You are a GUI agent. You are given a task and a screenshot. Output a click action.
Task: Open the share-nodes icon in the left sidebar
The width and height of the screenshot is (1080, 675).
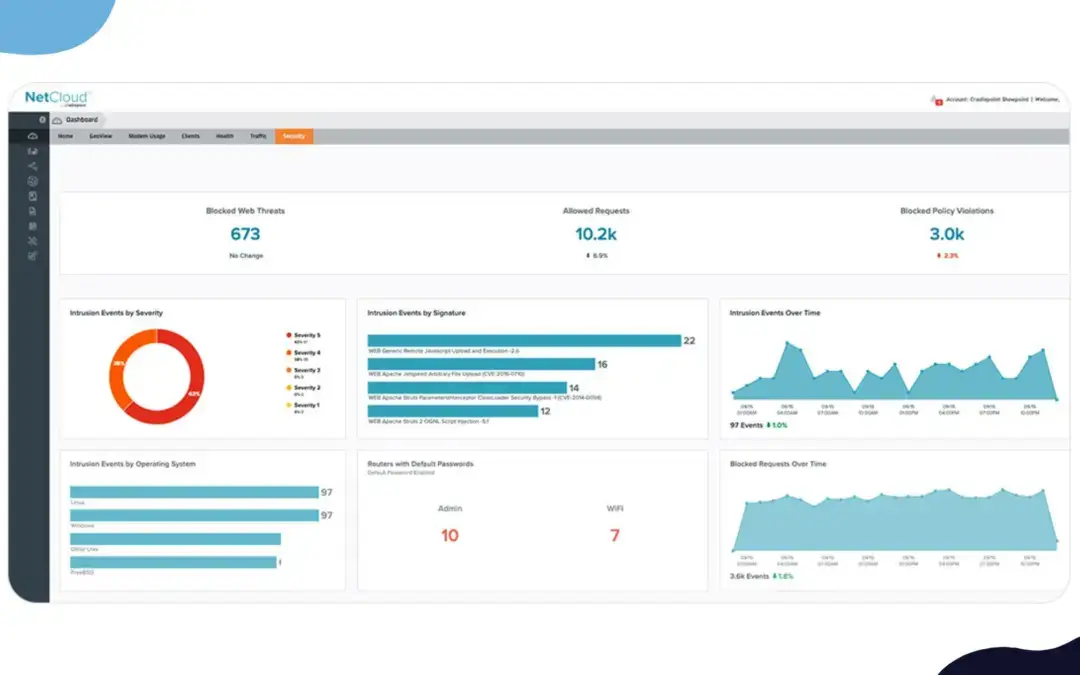pyautogui.click(x=33, y=166)
